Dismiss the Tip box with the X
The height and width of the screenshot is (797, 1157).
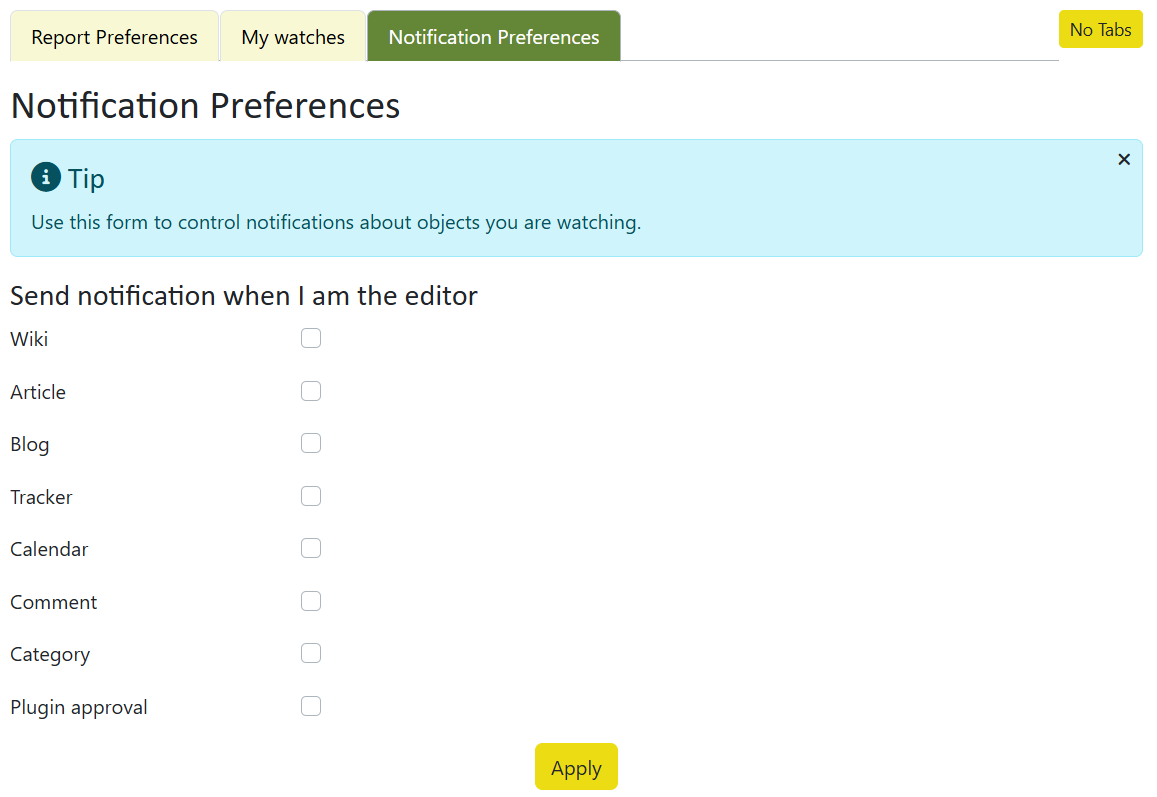1124,159
